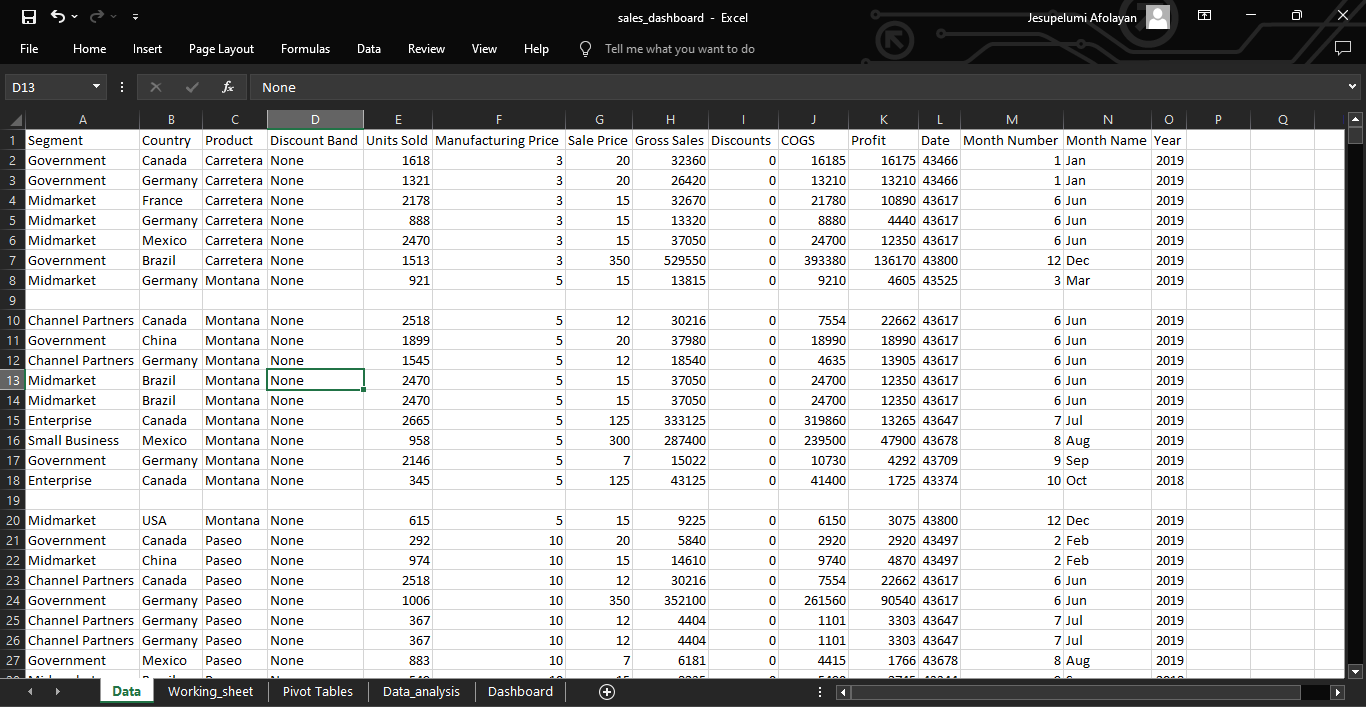
Task: Add a new sheet with the plus icon
Action: (606, 692)
